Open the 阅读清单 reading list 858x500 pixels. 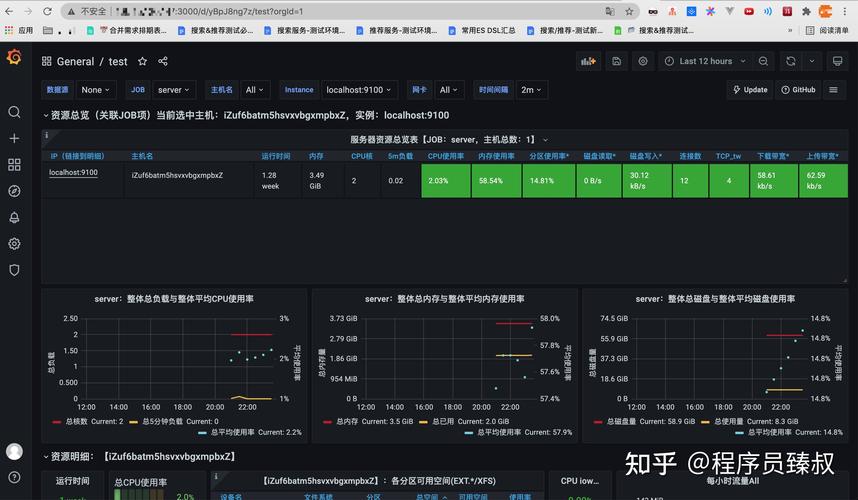[x=827, y=31]
